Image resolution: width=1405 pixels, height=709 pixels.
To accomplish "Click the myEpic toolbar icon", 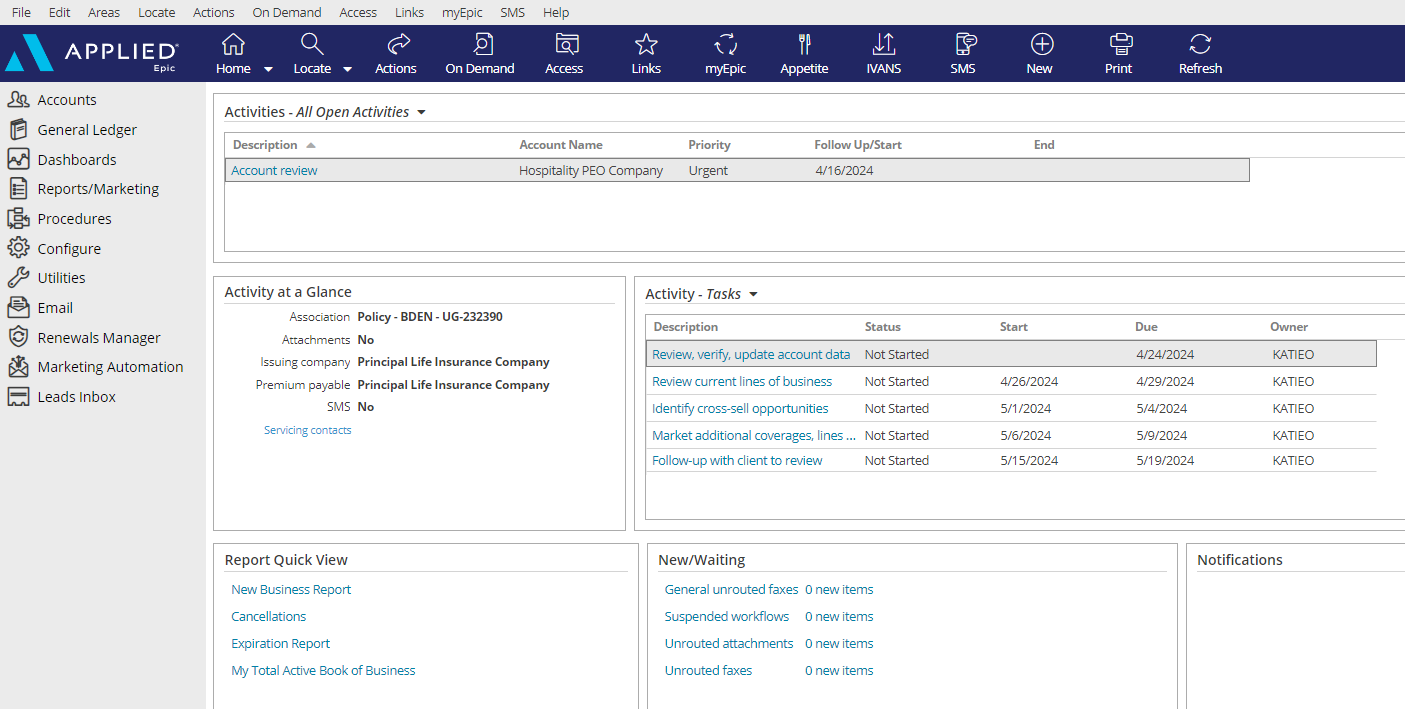I will [x=724, y=52].
